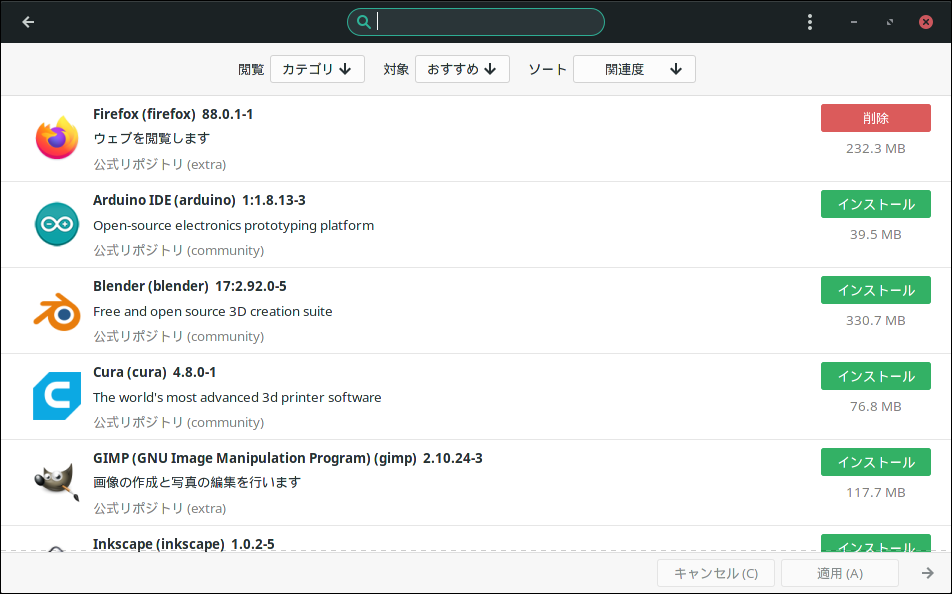Viewport: 952px width, 594px height.
Task: Click Open-source electronics prototyping platform text
Action: coord(233,225)
